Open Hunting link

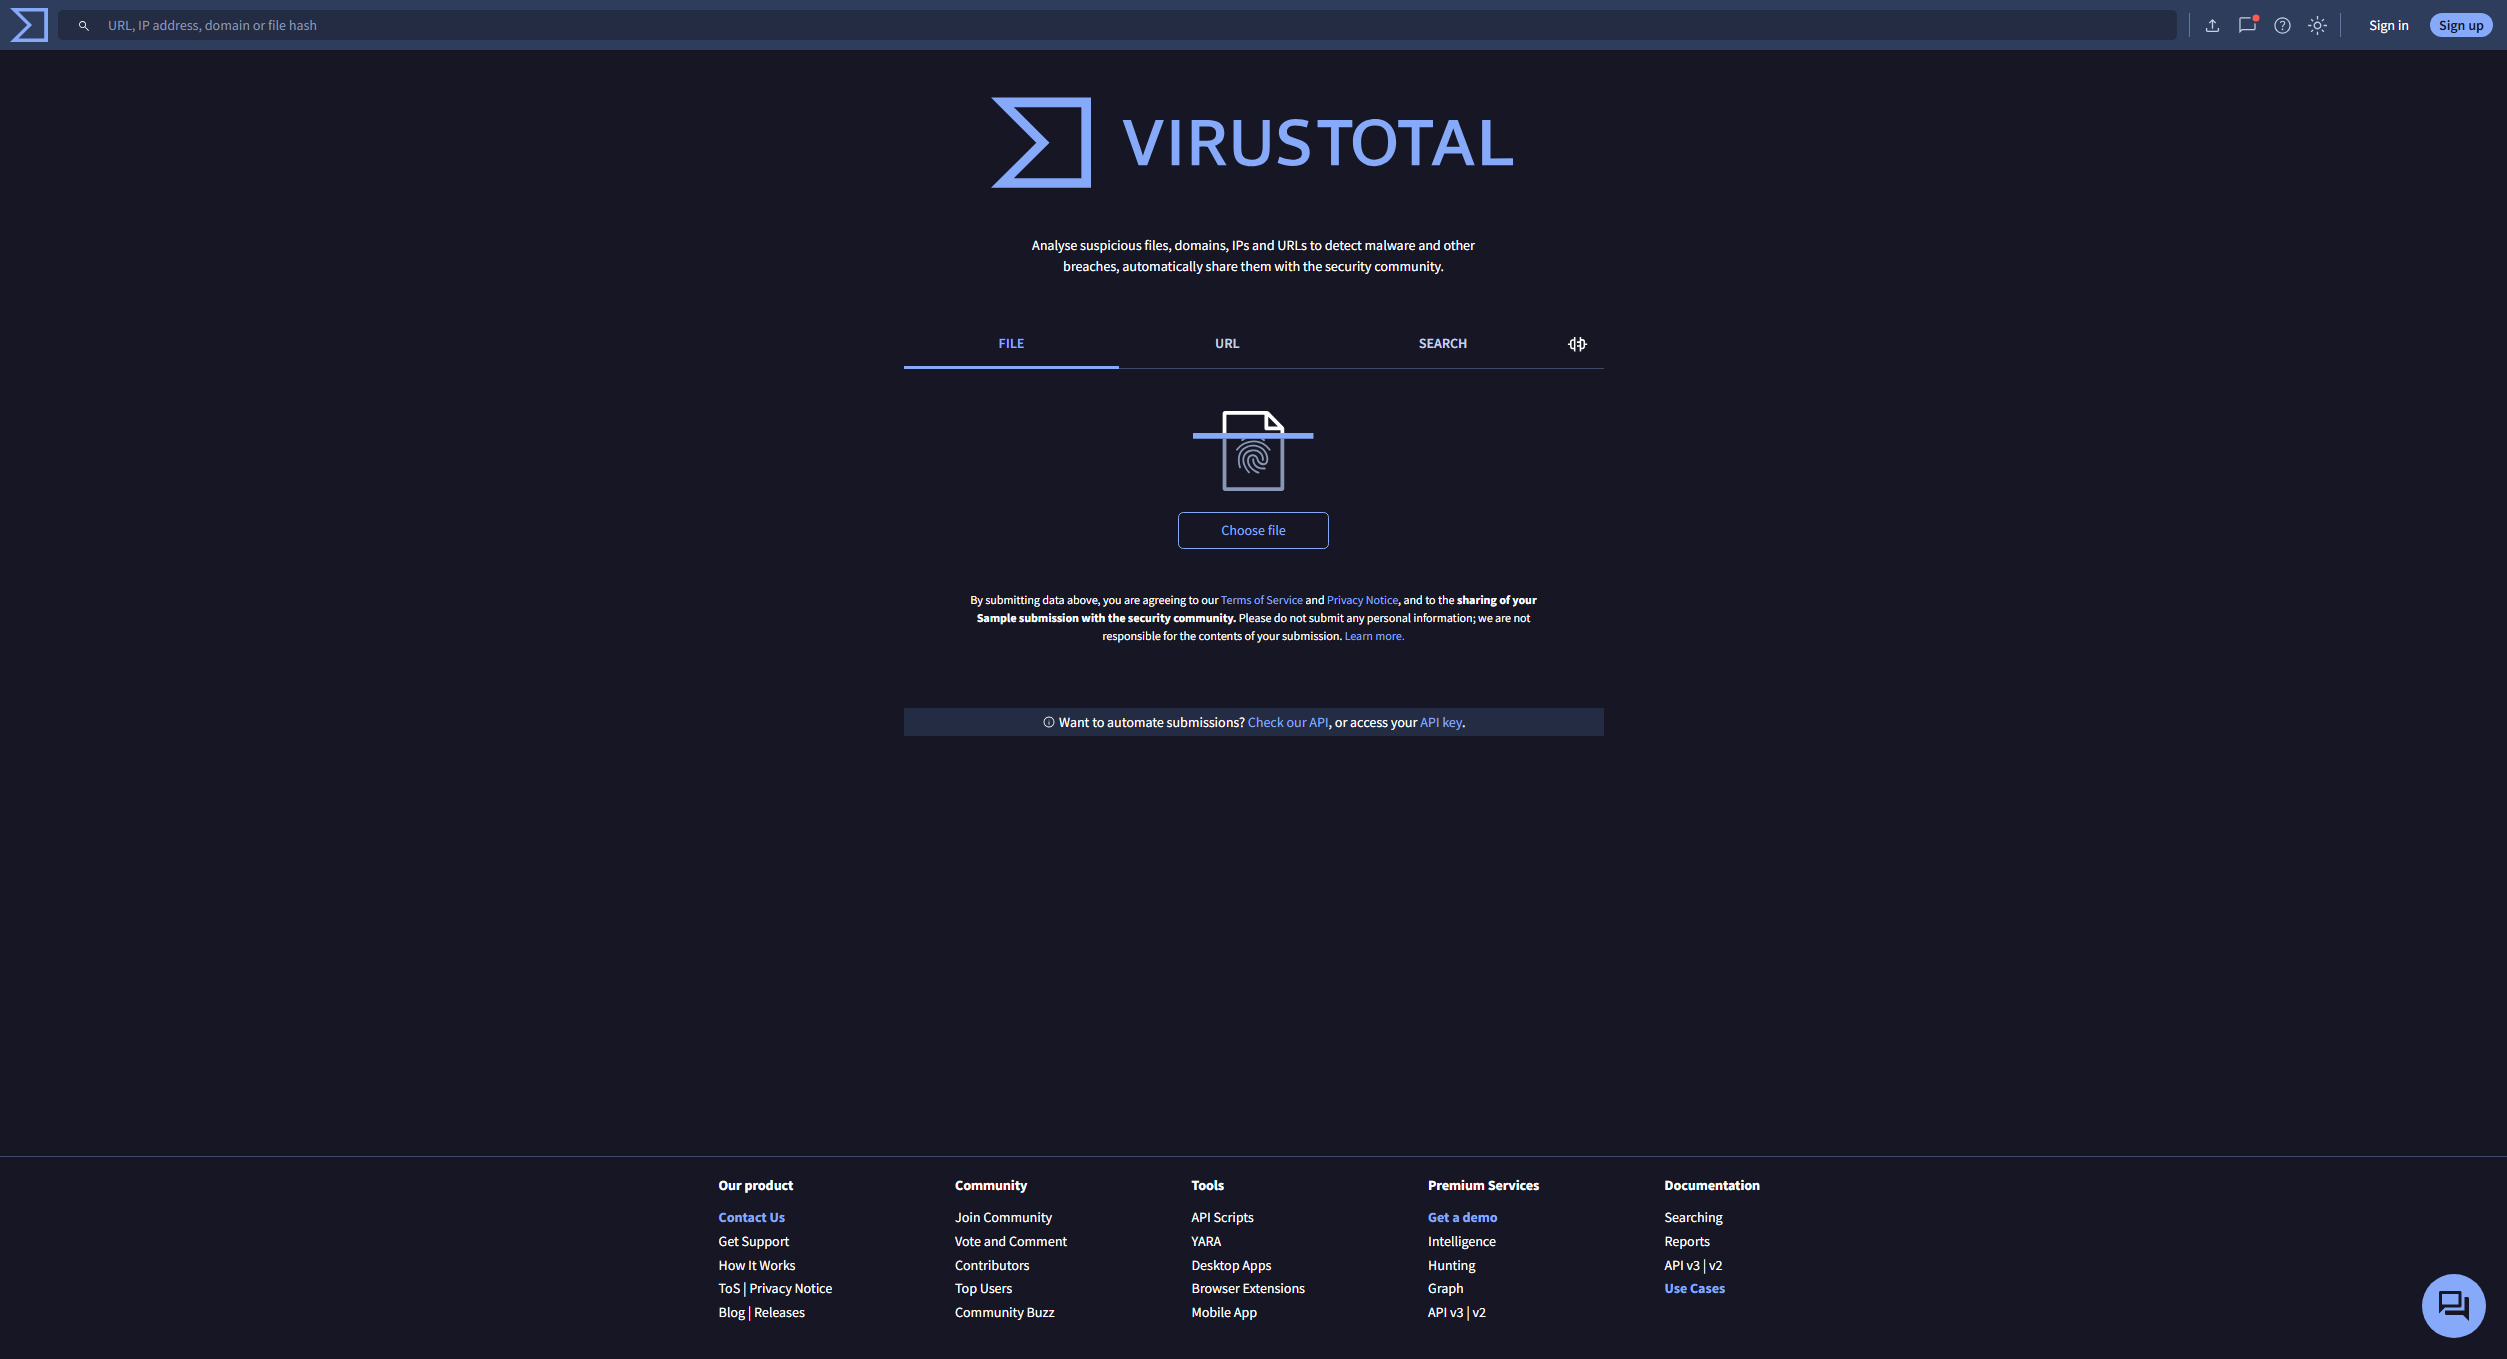tap(1451, 1265)
